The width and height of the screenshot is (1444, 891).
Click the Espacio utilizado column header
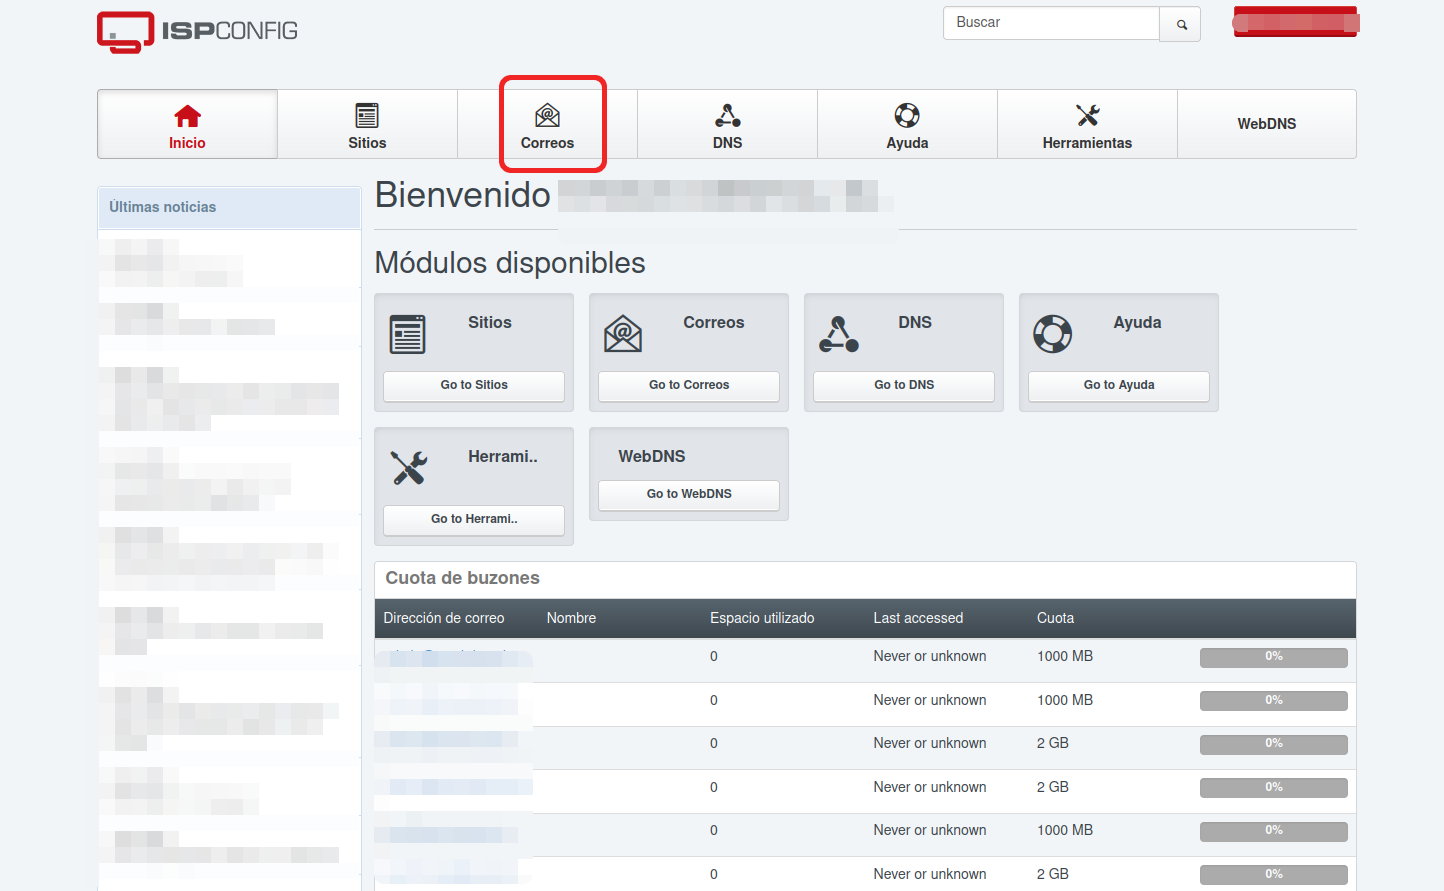pos(762,618)
